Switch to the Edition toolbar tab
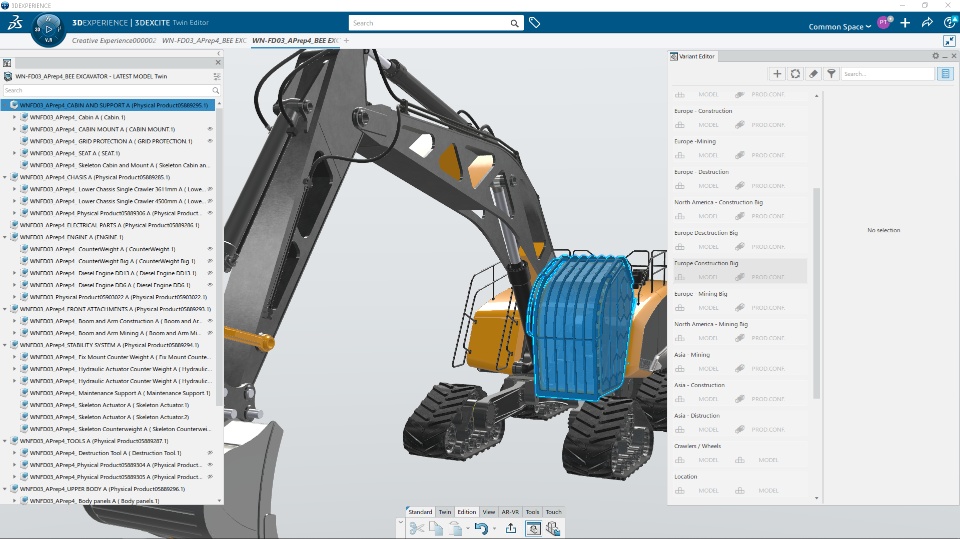This screenshot has width=960, height=539. pyautogui.click(x=467, y=512)
